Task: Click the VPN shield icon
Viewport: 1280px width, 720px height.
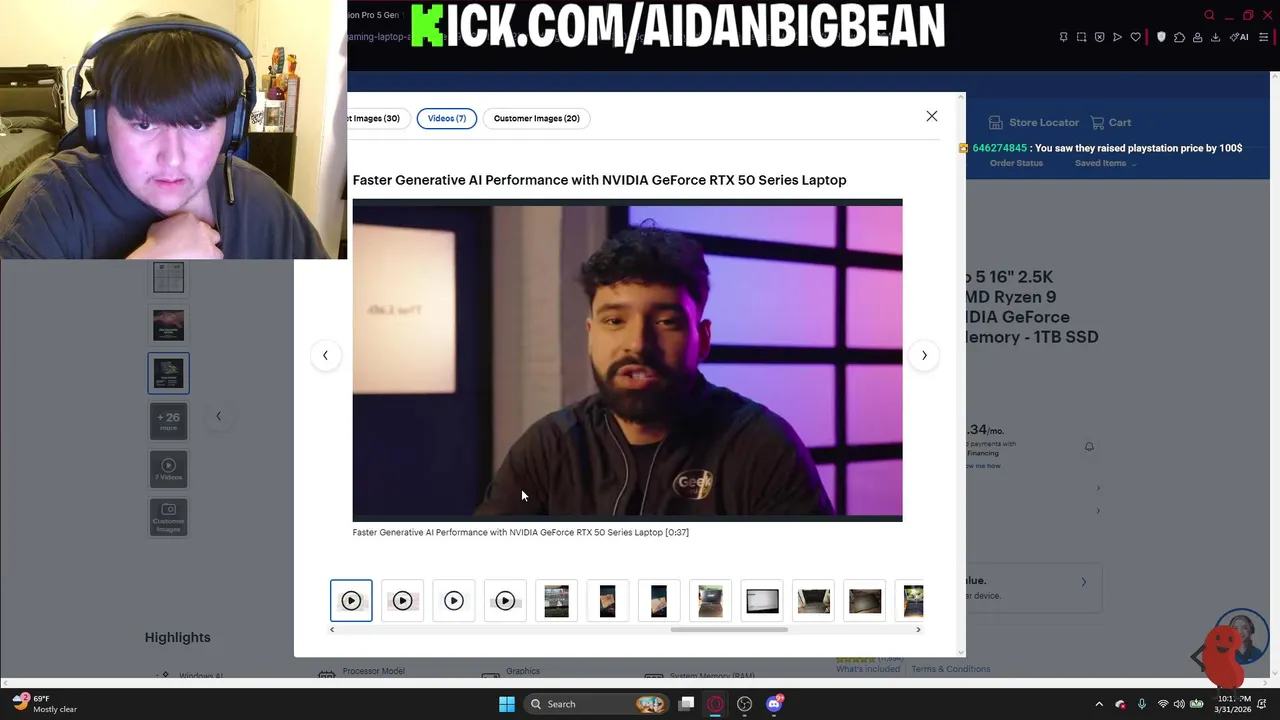Action: pyautogui.click(x=1161, y=37)
